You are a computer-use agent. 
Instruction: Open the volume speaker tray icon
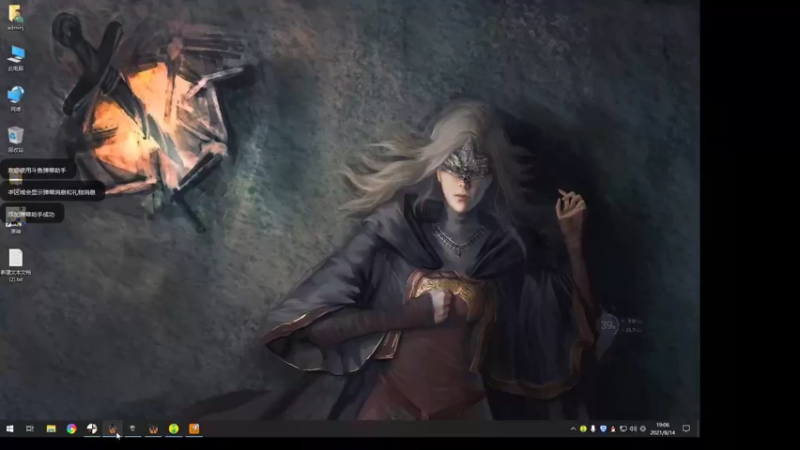(633, 429)
